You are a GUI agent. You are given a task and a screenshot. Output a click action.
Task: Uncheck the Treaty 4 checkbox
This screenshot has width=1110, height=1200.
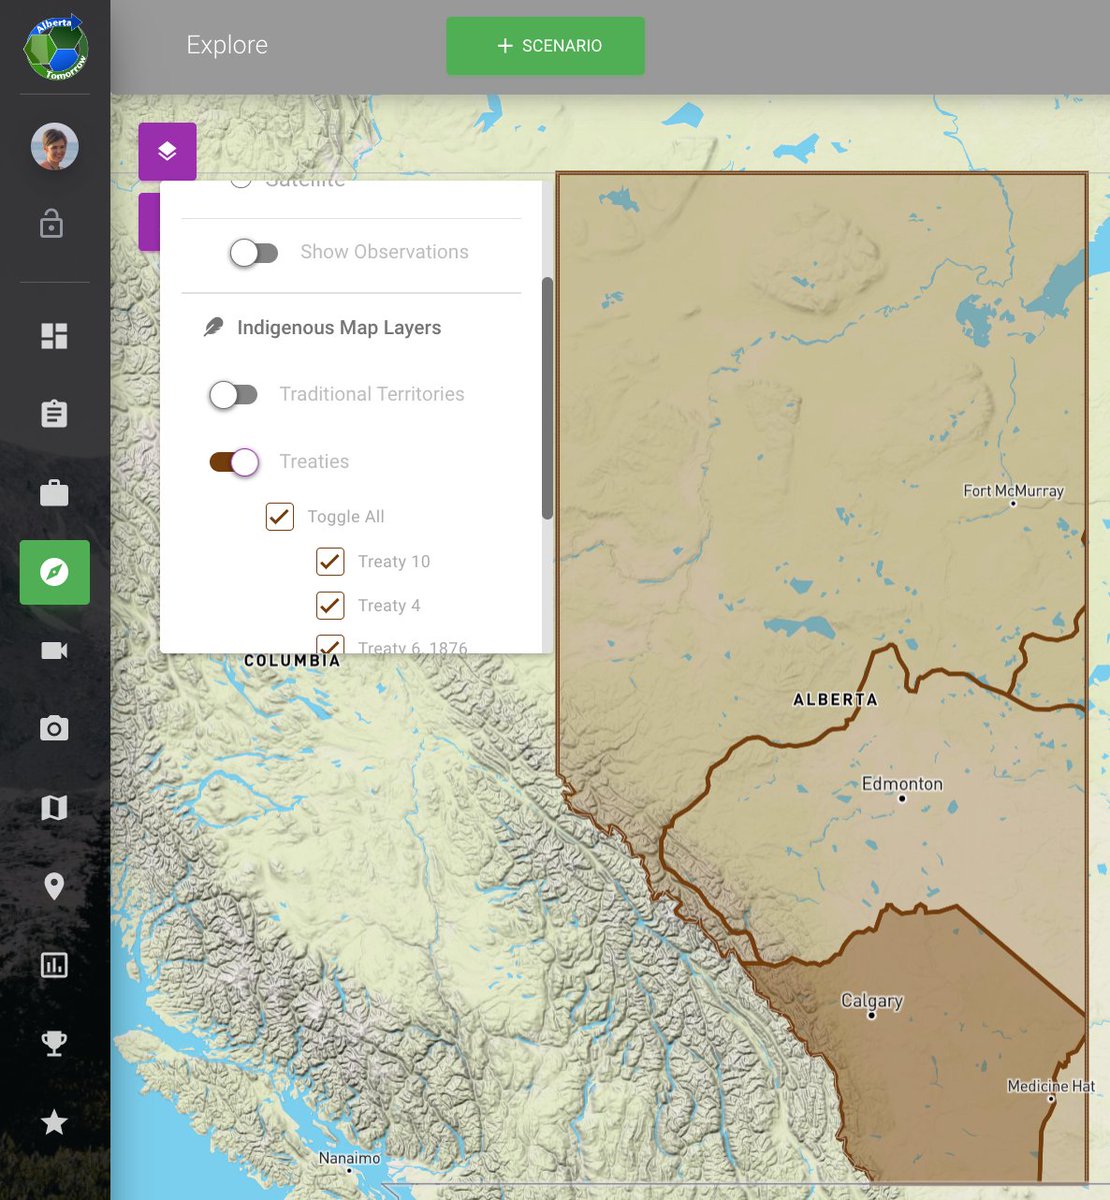click(x=330, y=605)
